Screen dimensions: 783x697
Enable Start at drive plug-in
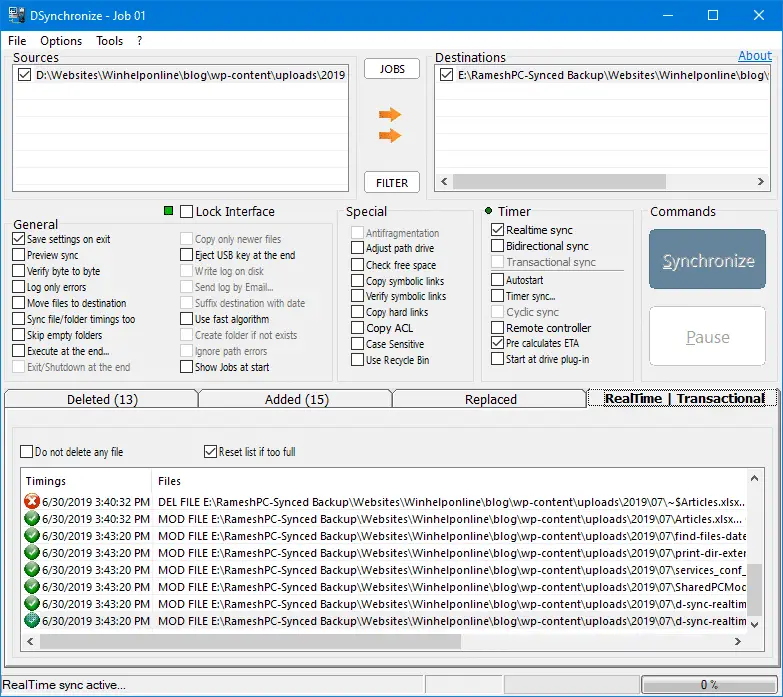(x=497, y=358)
